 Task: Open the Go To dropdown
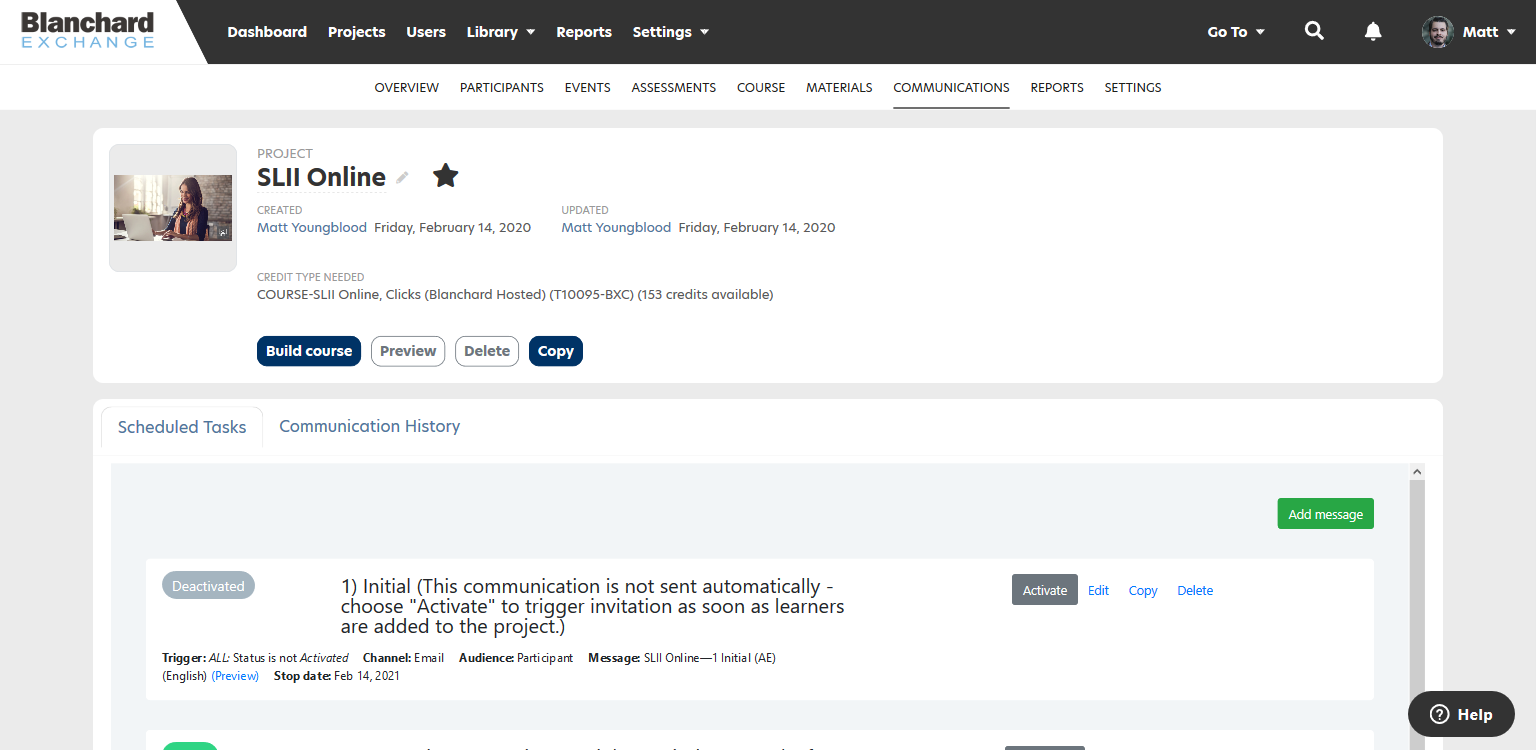point(1236,32)
